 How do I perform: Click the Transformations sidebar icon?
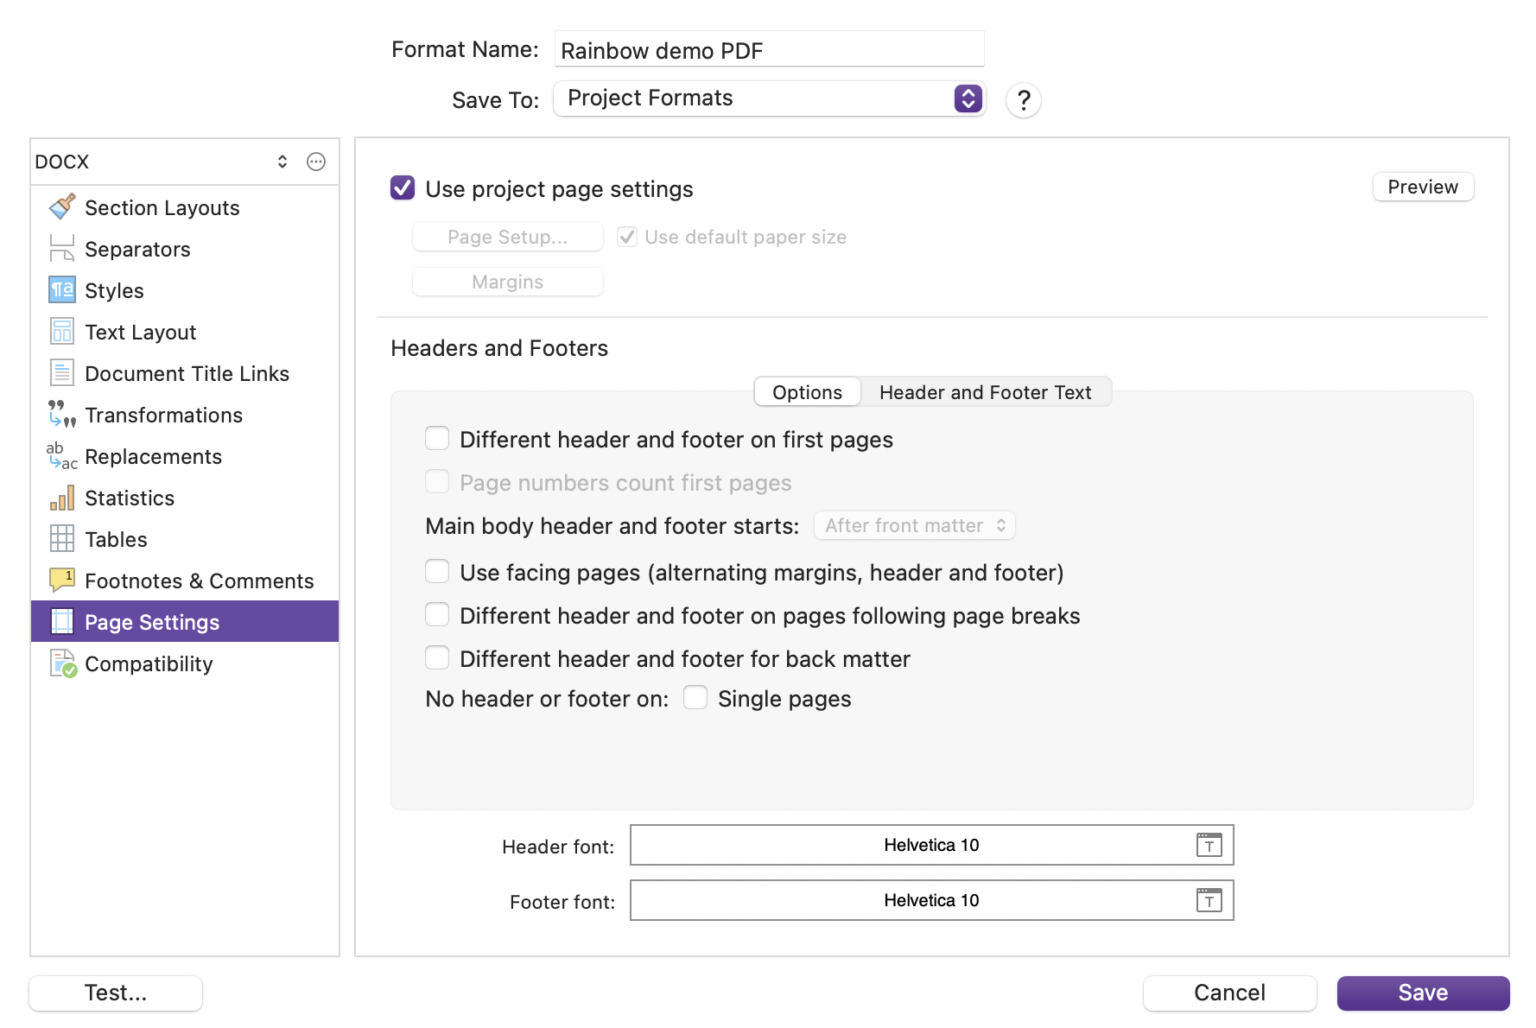click(x=61, y=414)
